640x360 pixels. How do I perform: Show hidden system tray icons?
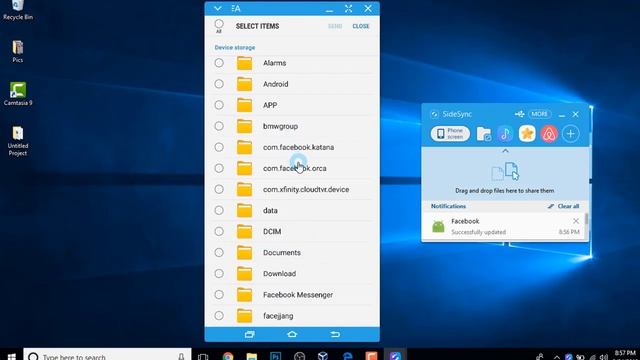click(x=556, y=357)
